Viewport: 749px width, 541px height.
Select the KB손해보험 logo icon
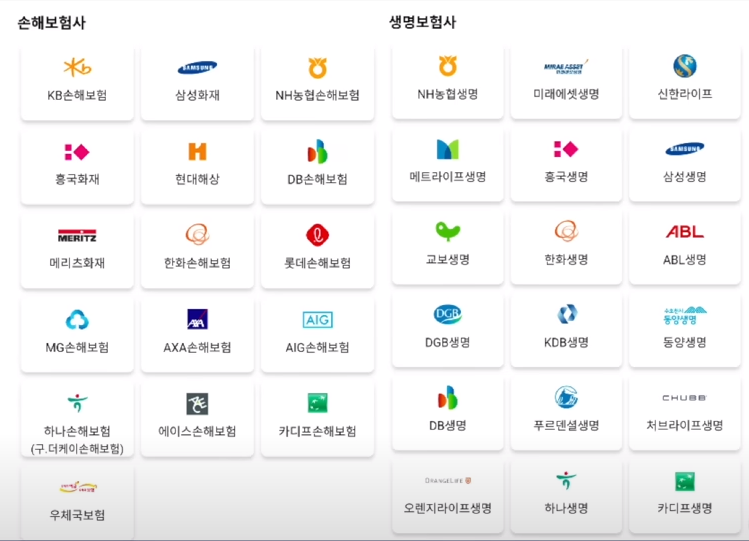click(x=77, y=67)
